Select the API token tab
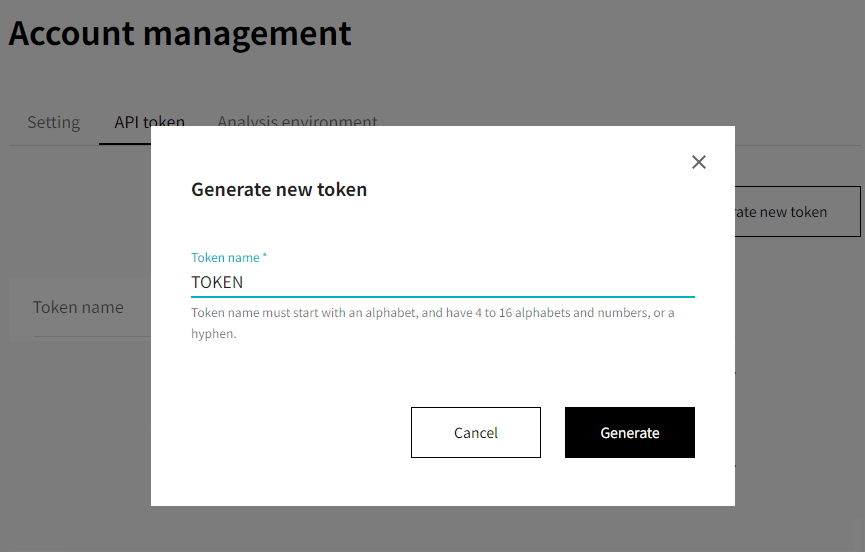 [149, 122]
